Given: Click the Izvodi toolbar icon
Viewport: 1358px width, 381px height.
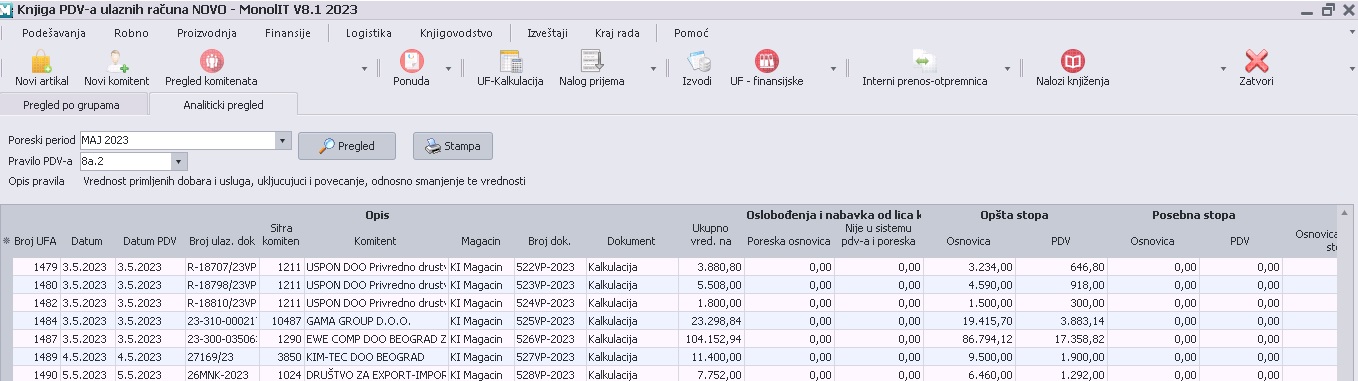Looking at the screenshot, I should tap(697, 61).
